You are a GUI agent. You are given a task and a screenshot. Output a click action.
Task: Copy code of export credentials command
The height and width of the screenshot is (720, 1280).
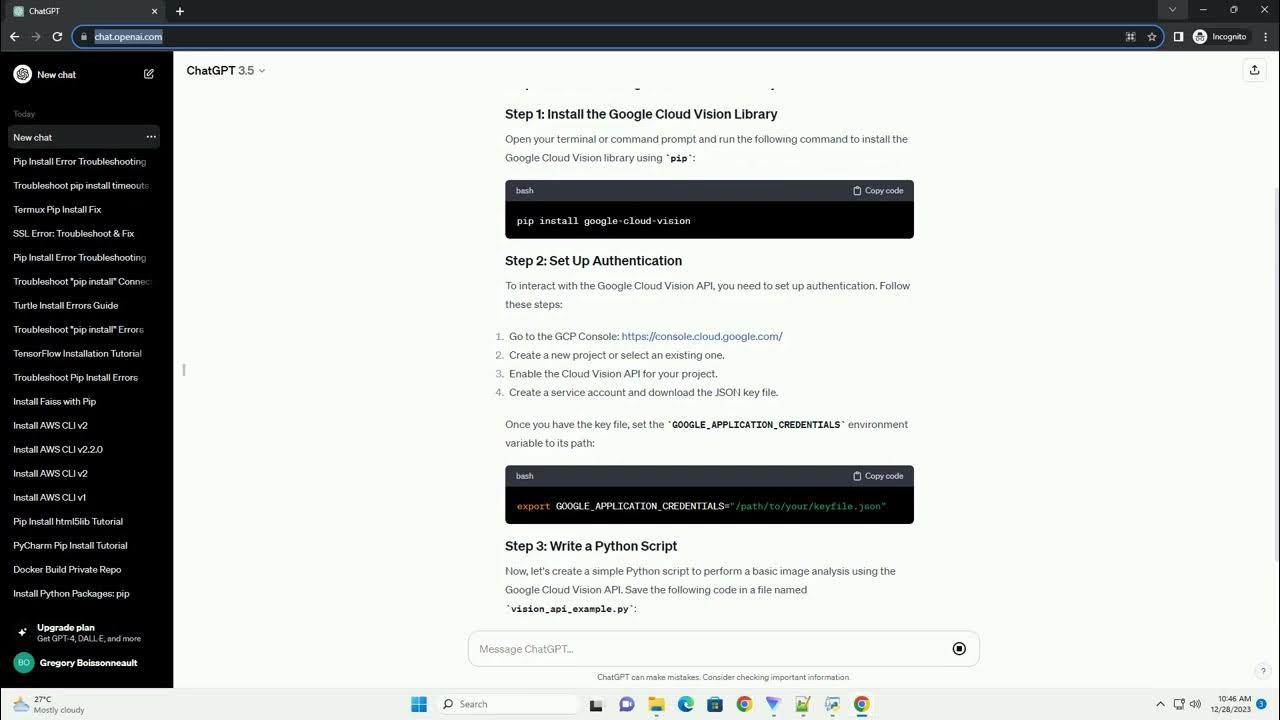click(x=878, y=476)
